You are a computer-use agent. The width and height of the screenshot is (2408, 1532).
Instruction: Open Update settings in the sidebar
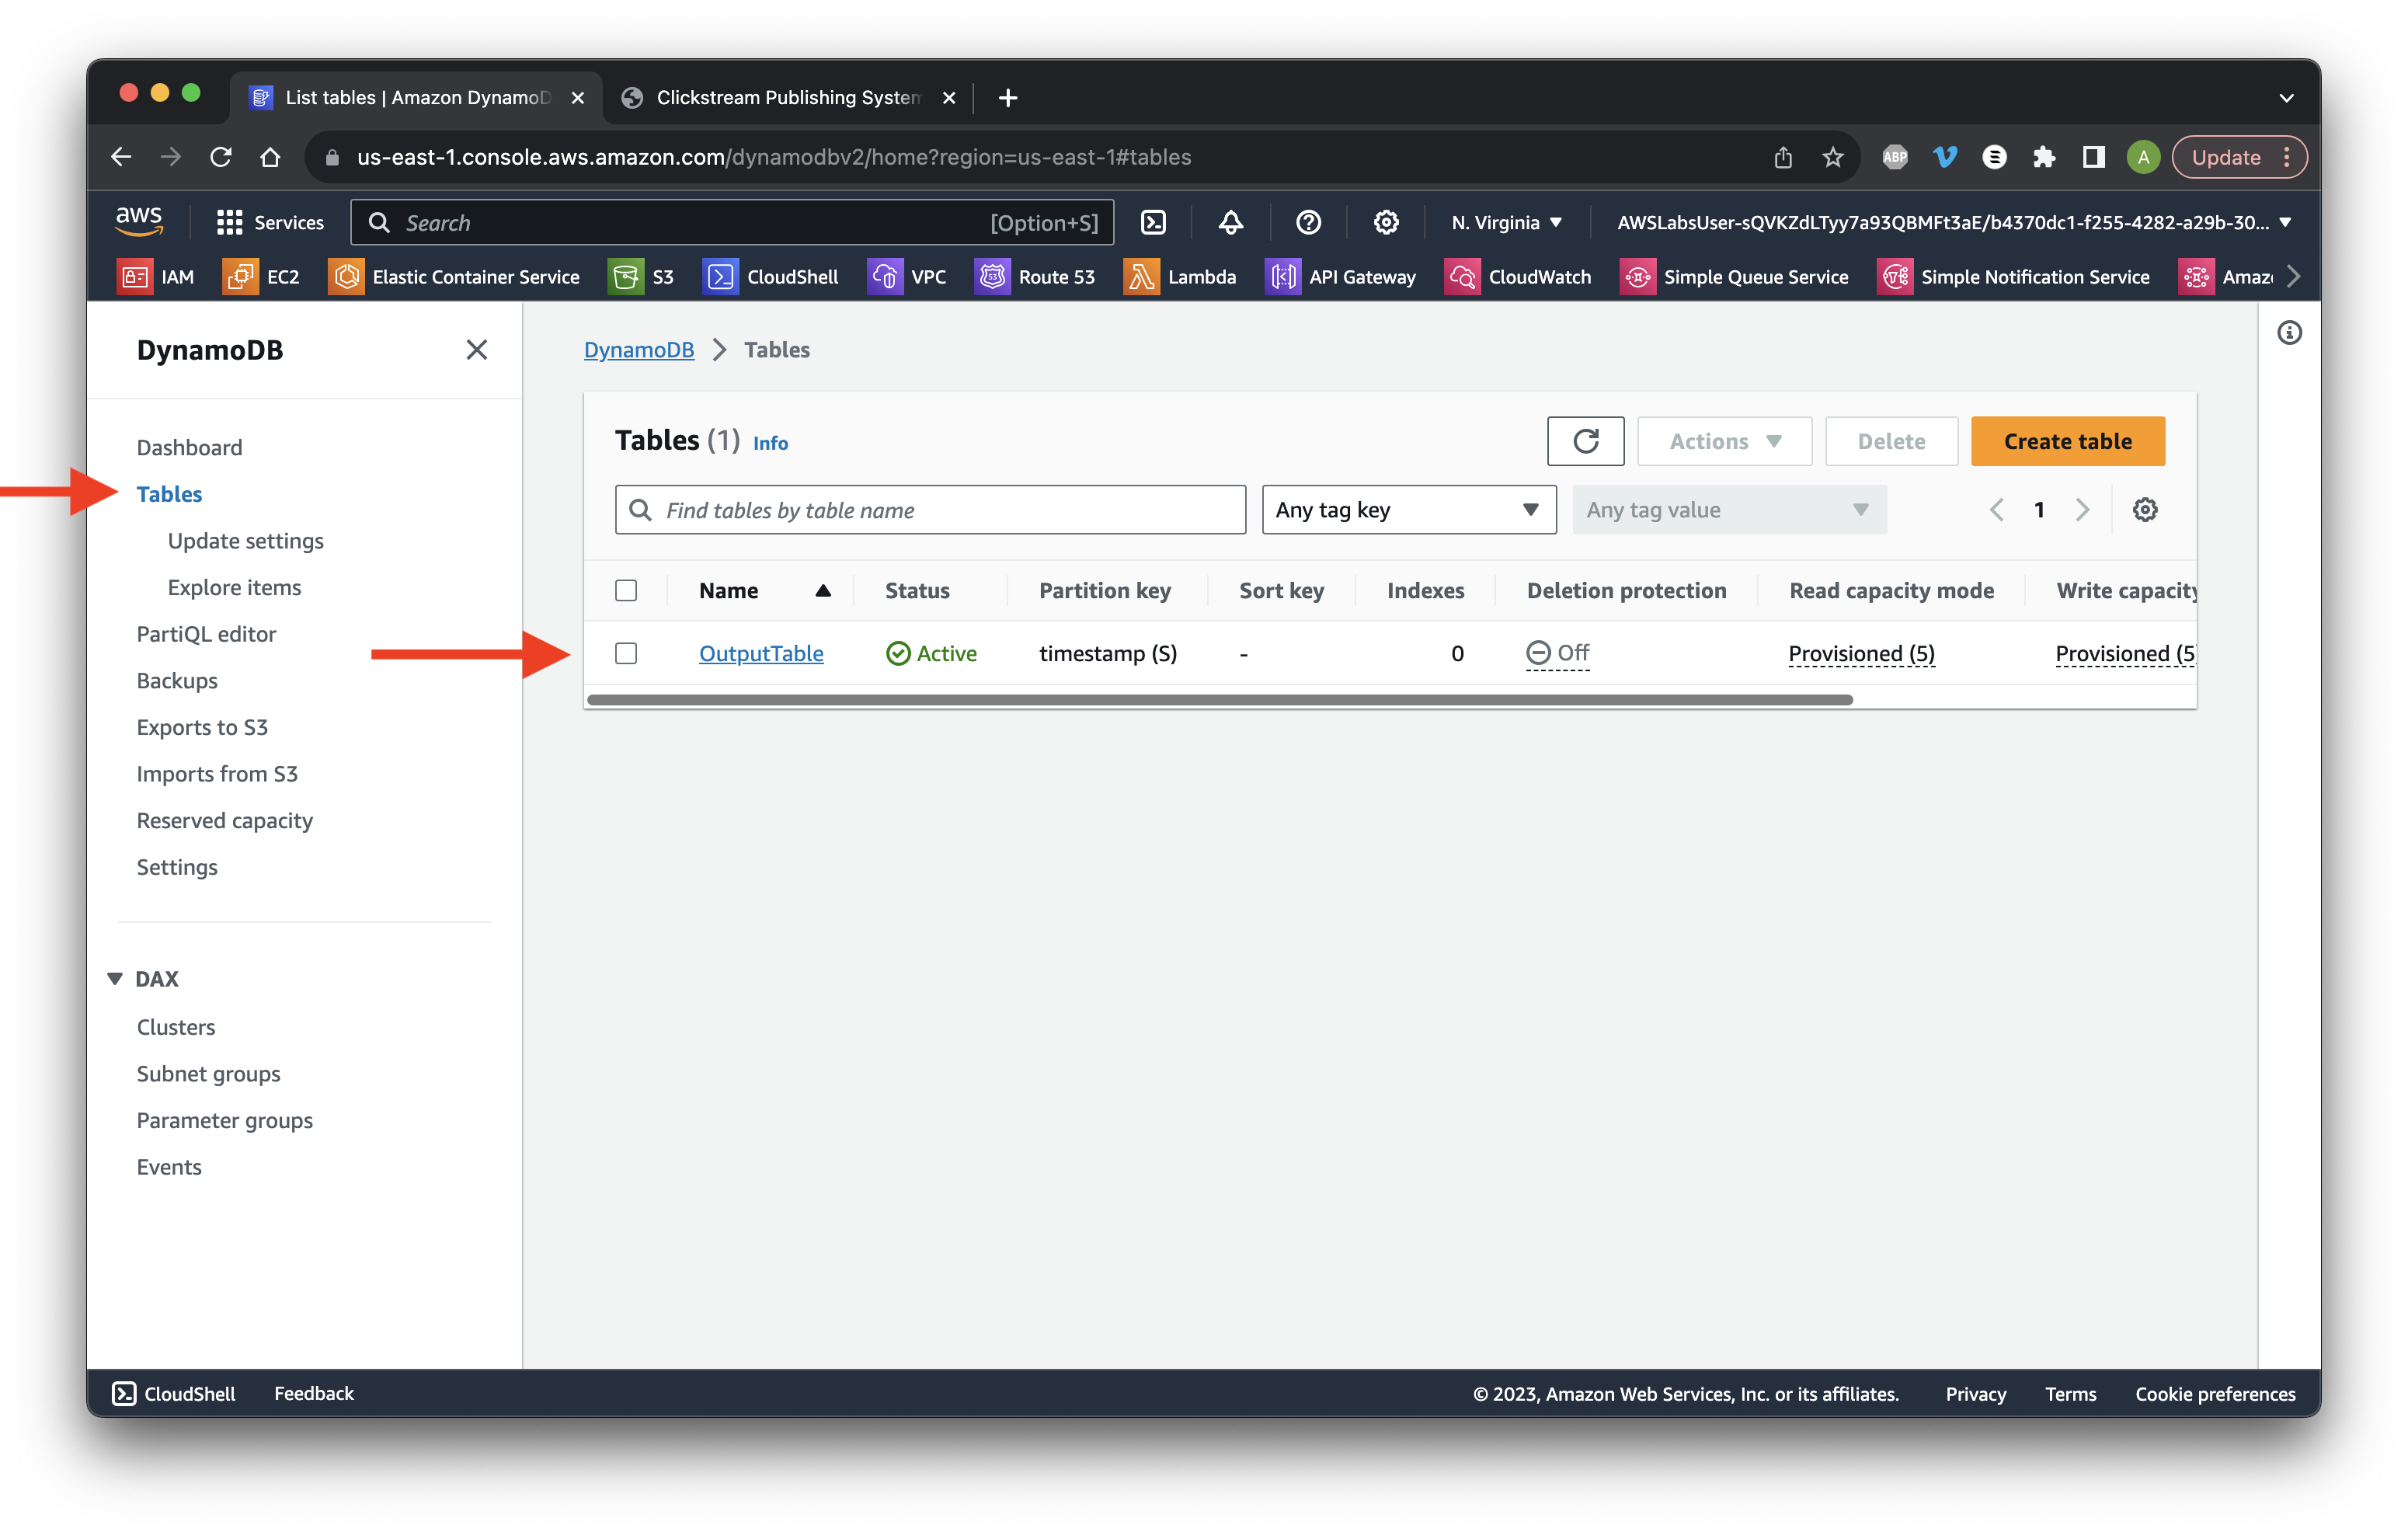[245, 540]
